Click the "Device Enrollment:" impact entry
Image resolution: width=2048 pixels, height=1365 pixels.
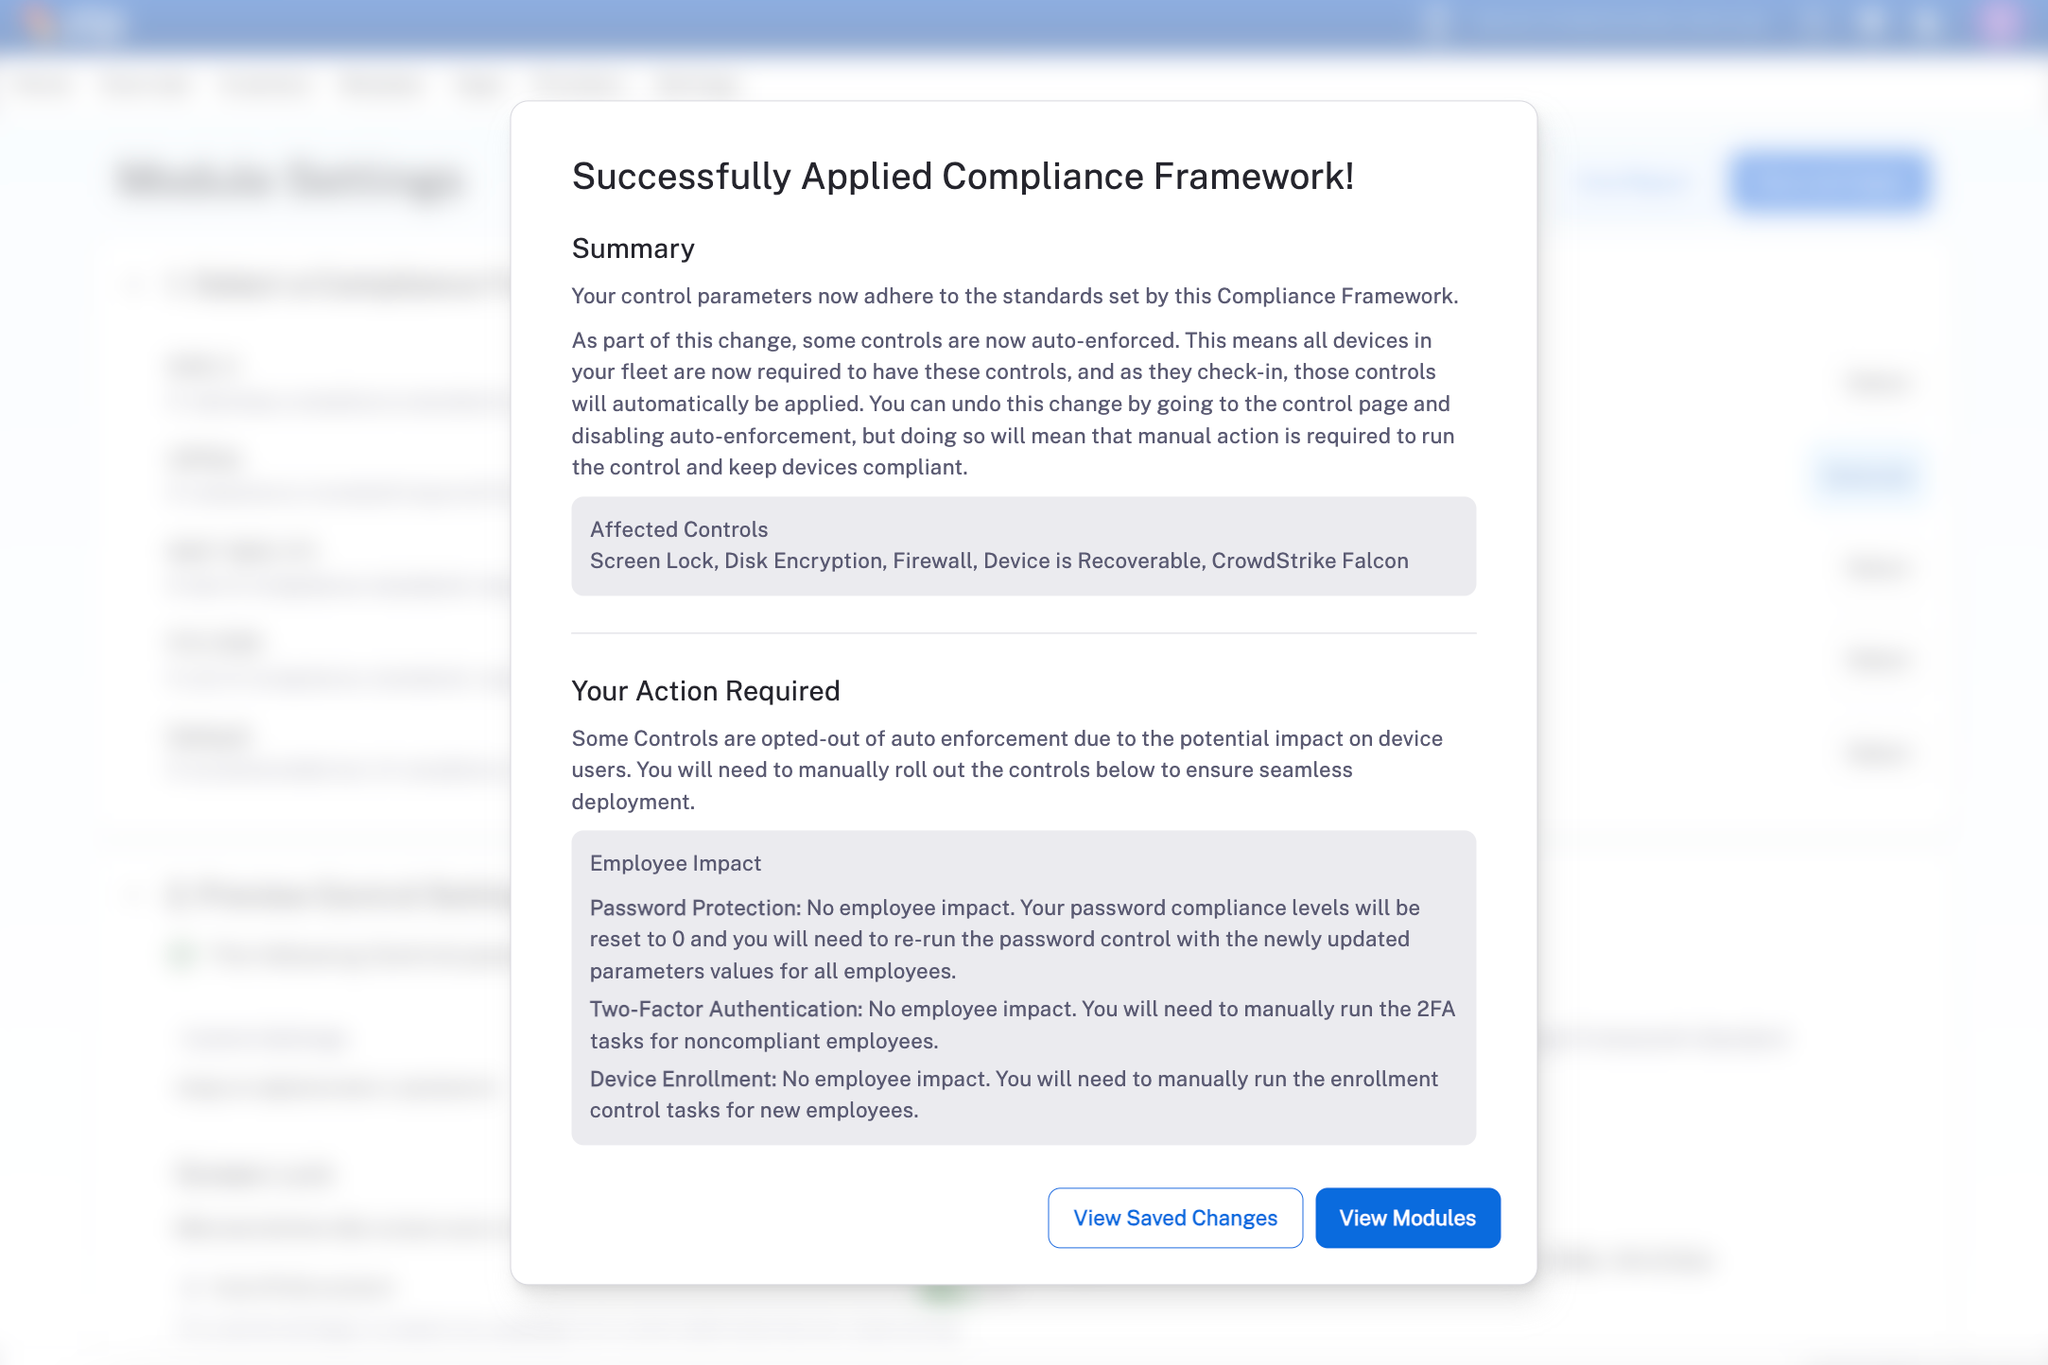pyautogui.click(x=682, y=1079)
